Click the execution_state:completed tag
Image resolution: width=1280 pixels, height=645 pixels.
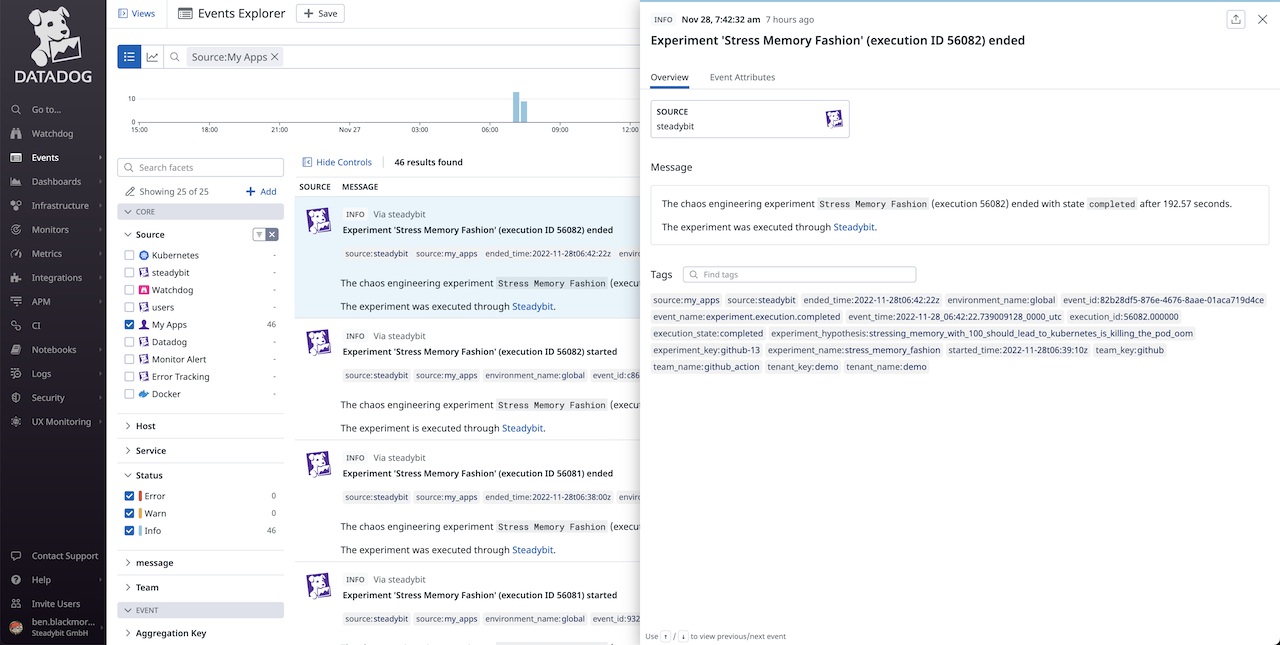708,333
